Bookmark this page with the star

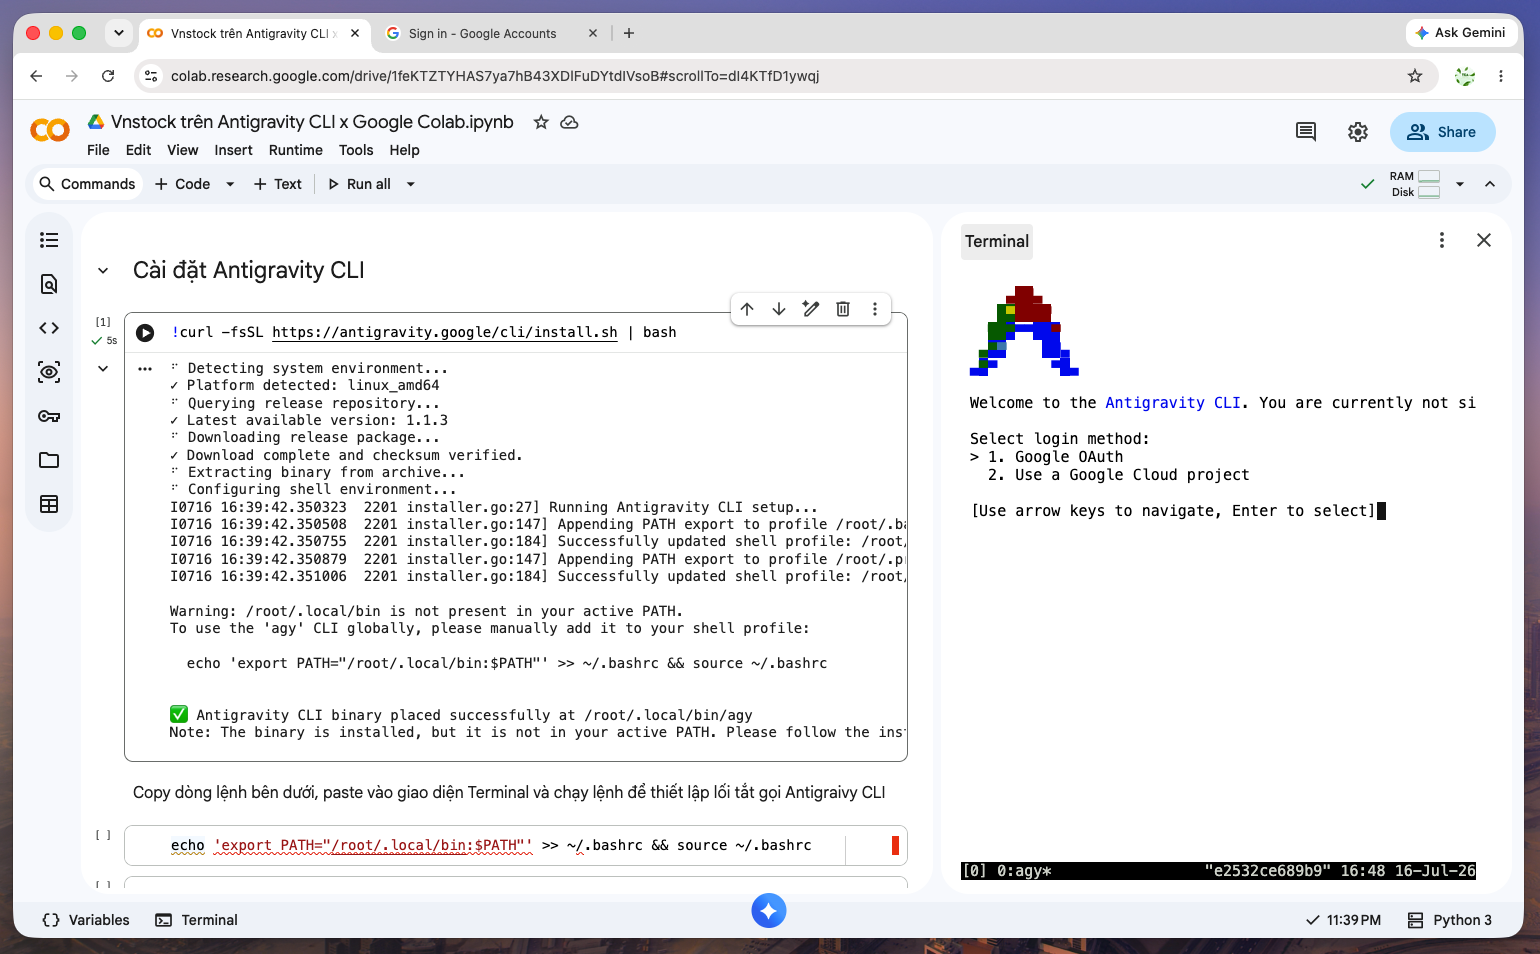tap(1415, 76)
